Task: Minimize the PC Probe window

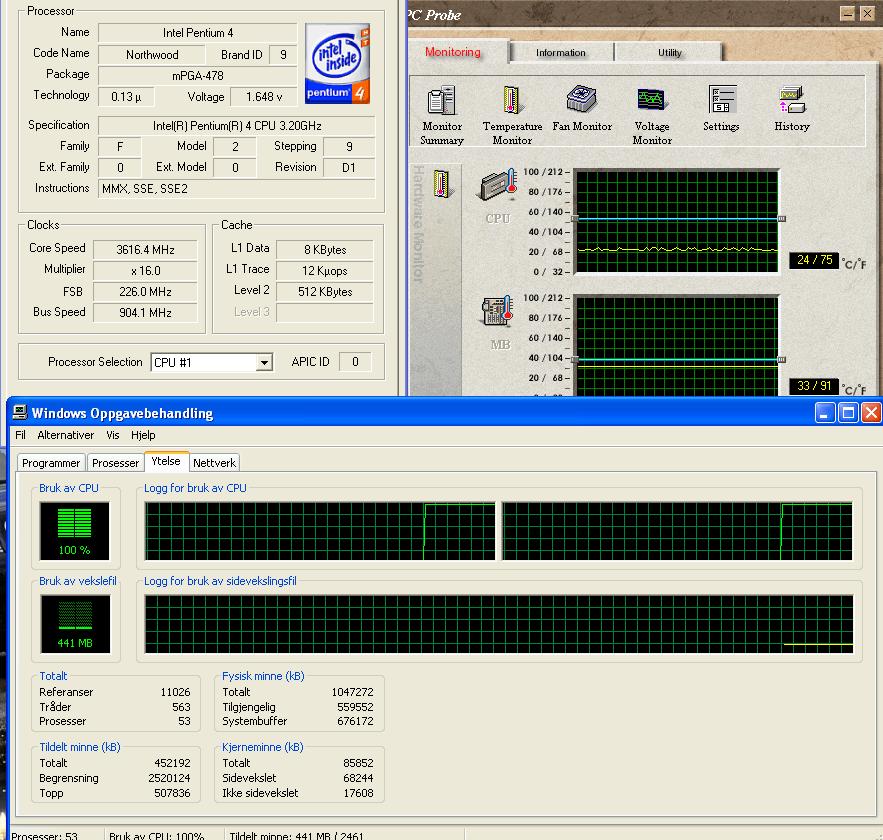Action: (x=847, y=14)
